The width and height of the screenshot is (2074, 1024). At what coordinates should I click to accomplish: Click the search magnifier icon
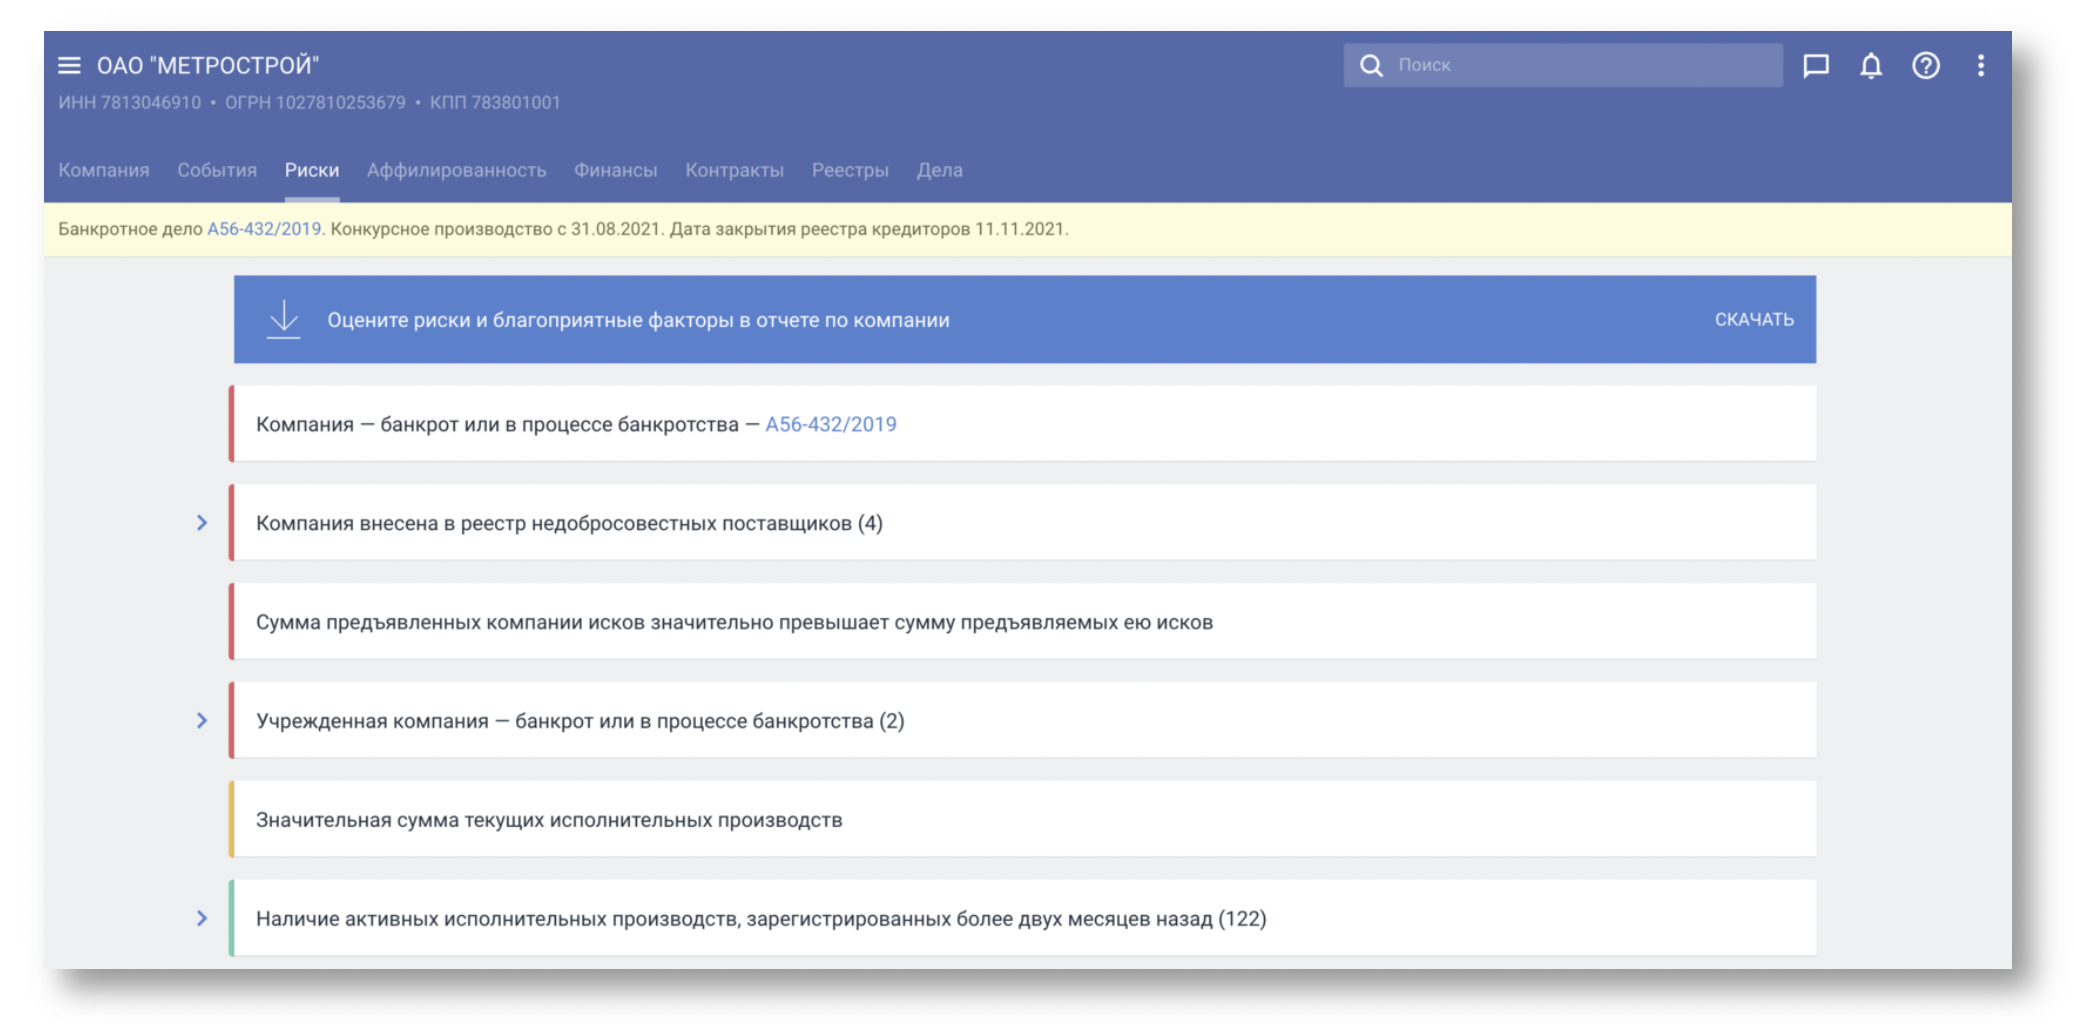tap(1371, 66)
